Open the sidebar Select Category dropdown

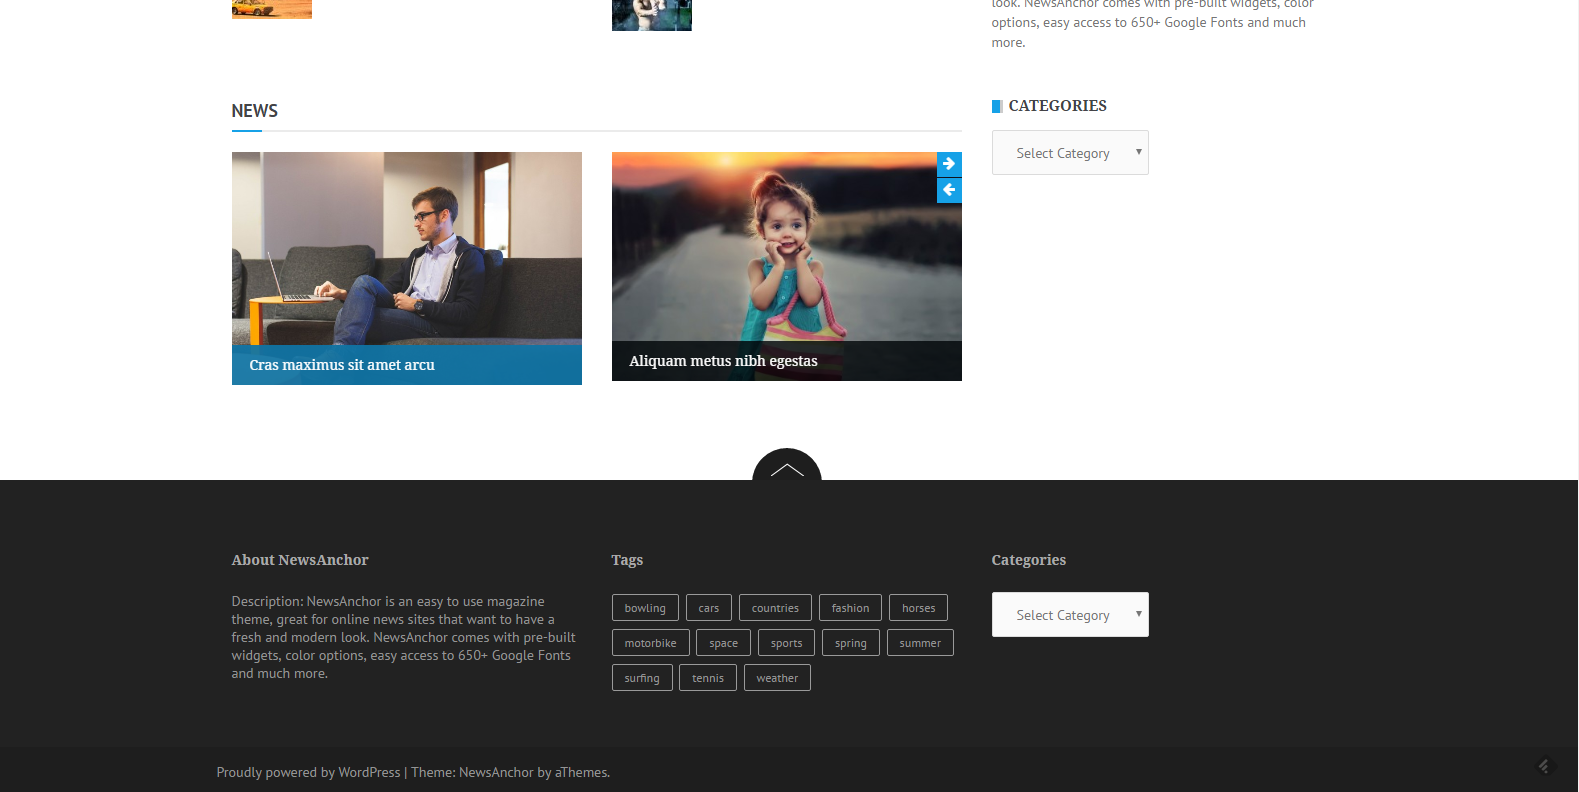coord(1069,153)
